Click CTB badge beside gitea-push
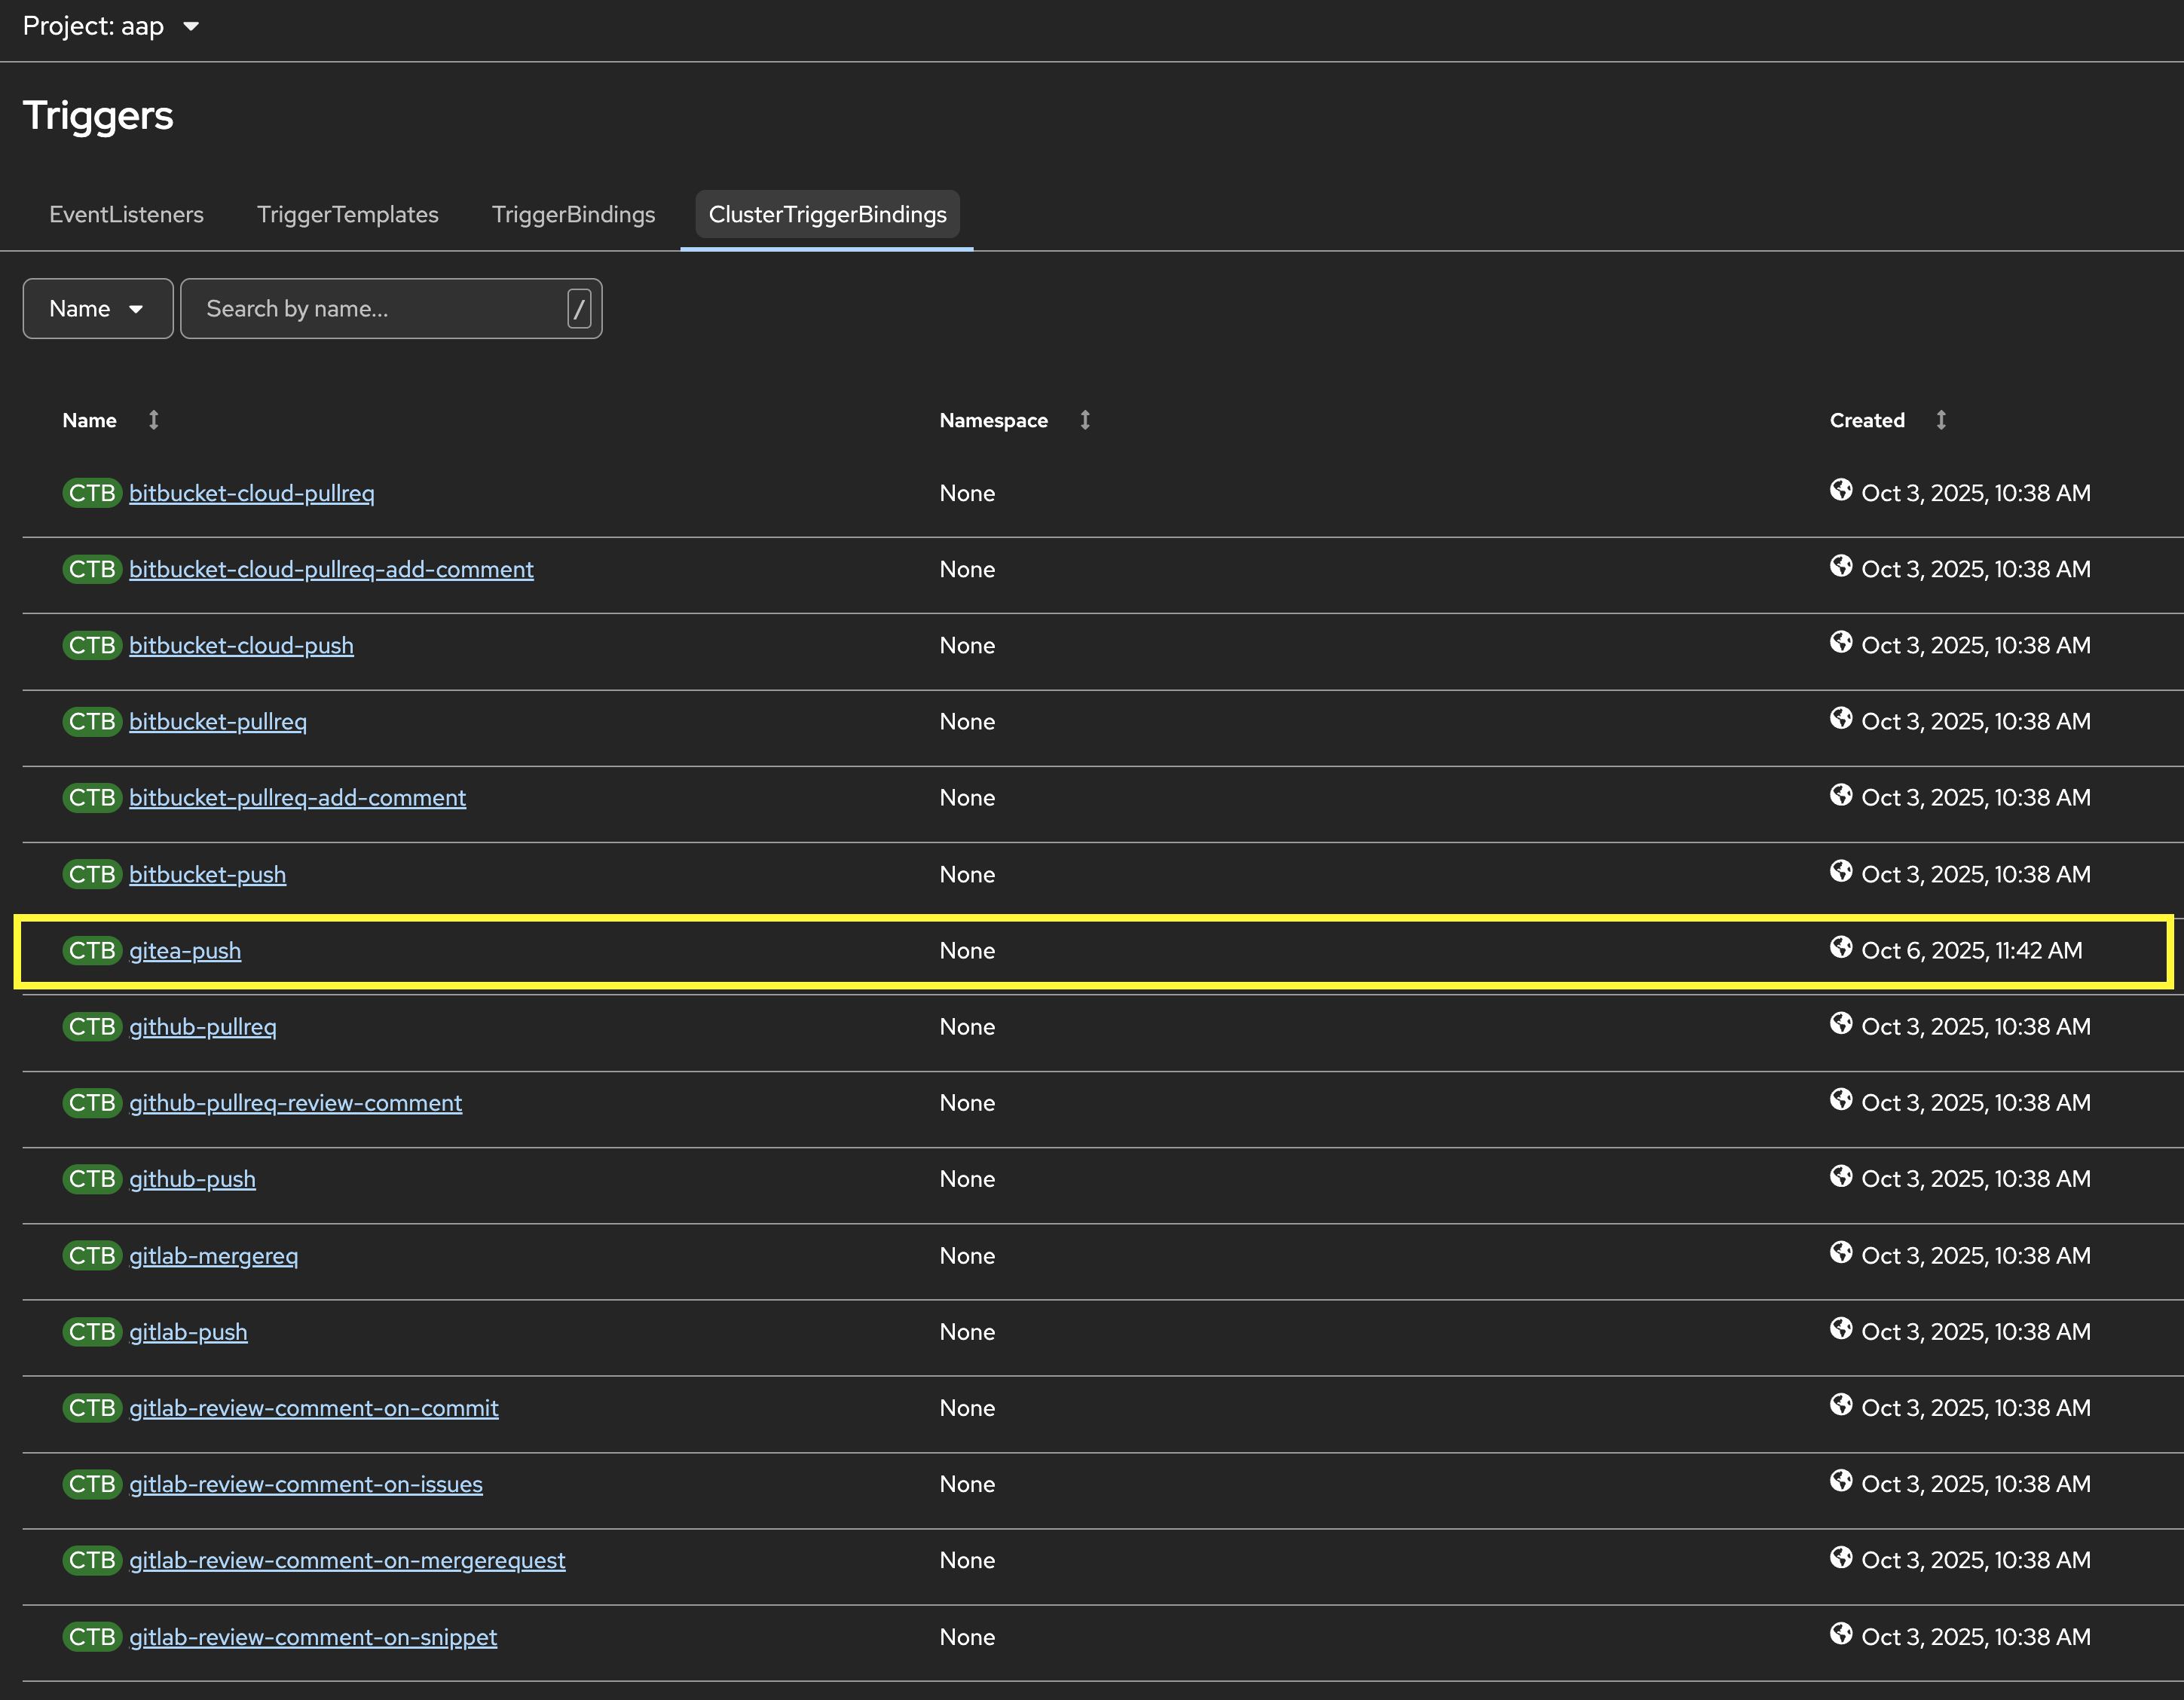This screenshot has height=1700, width=2184. [92, 950]
